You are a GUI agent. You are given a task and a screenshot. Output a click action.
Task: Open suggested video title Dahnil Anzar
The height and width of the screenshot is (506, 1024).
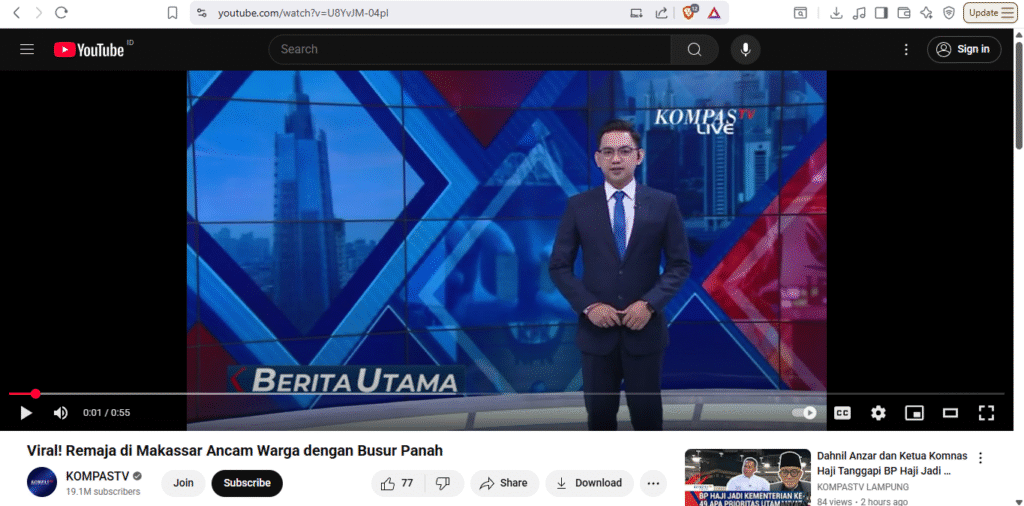coord(892,464)
